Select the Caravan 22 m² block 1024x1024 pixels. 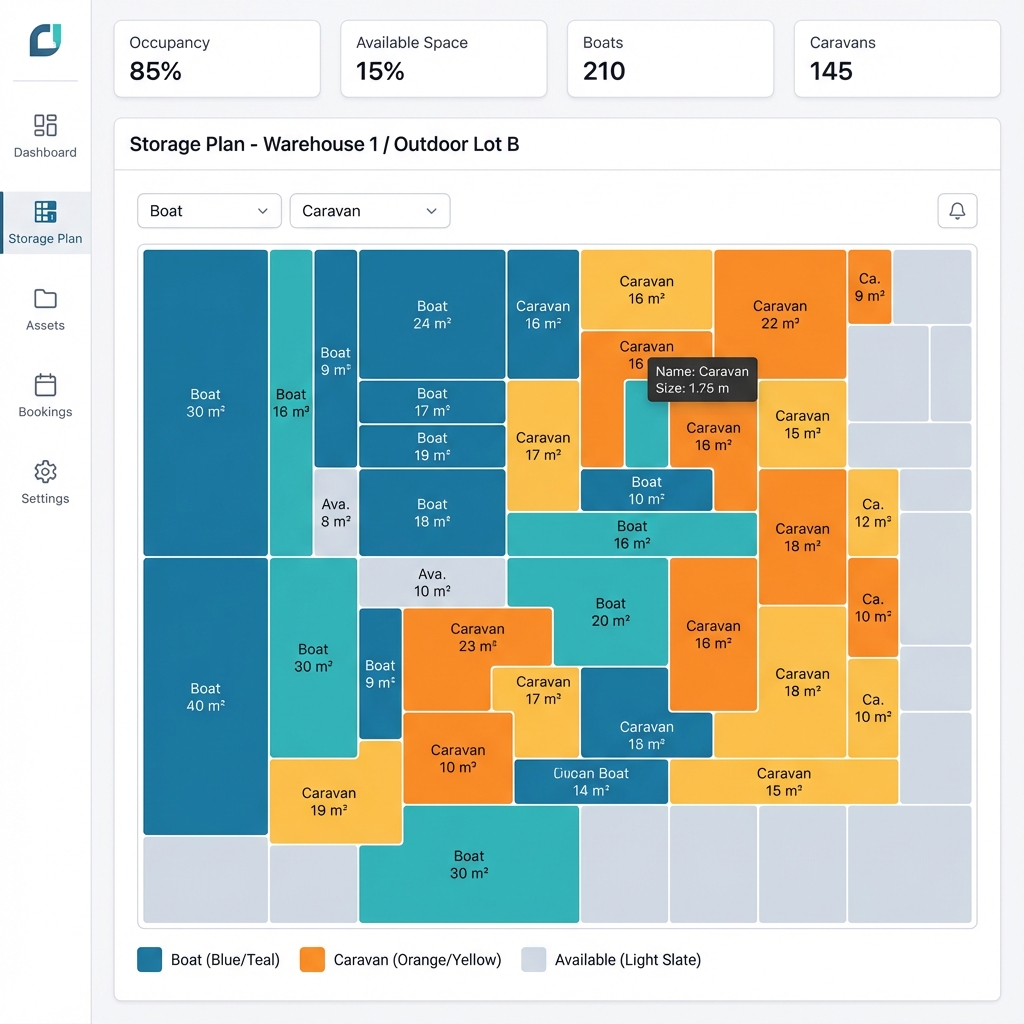point(780,314)
